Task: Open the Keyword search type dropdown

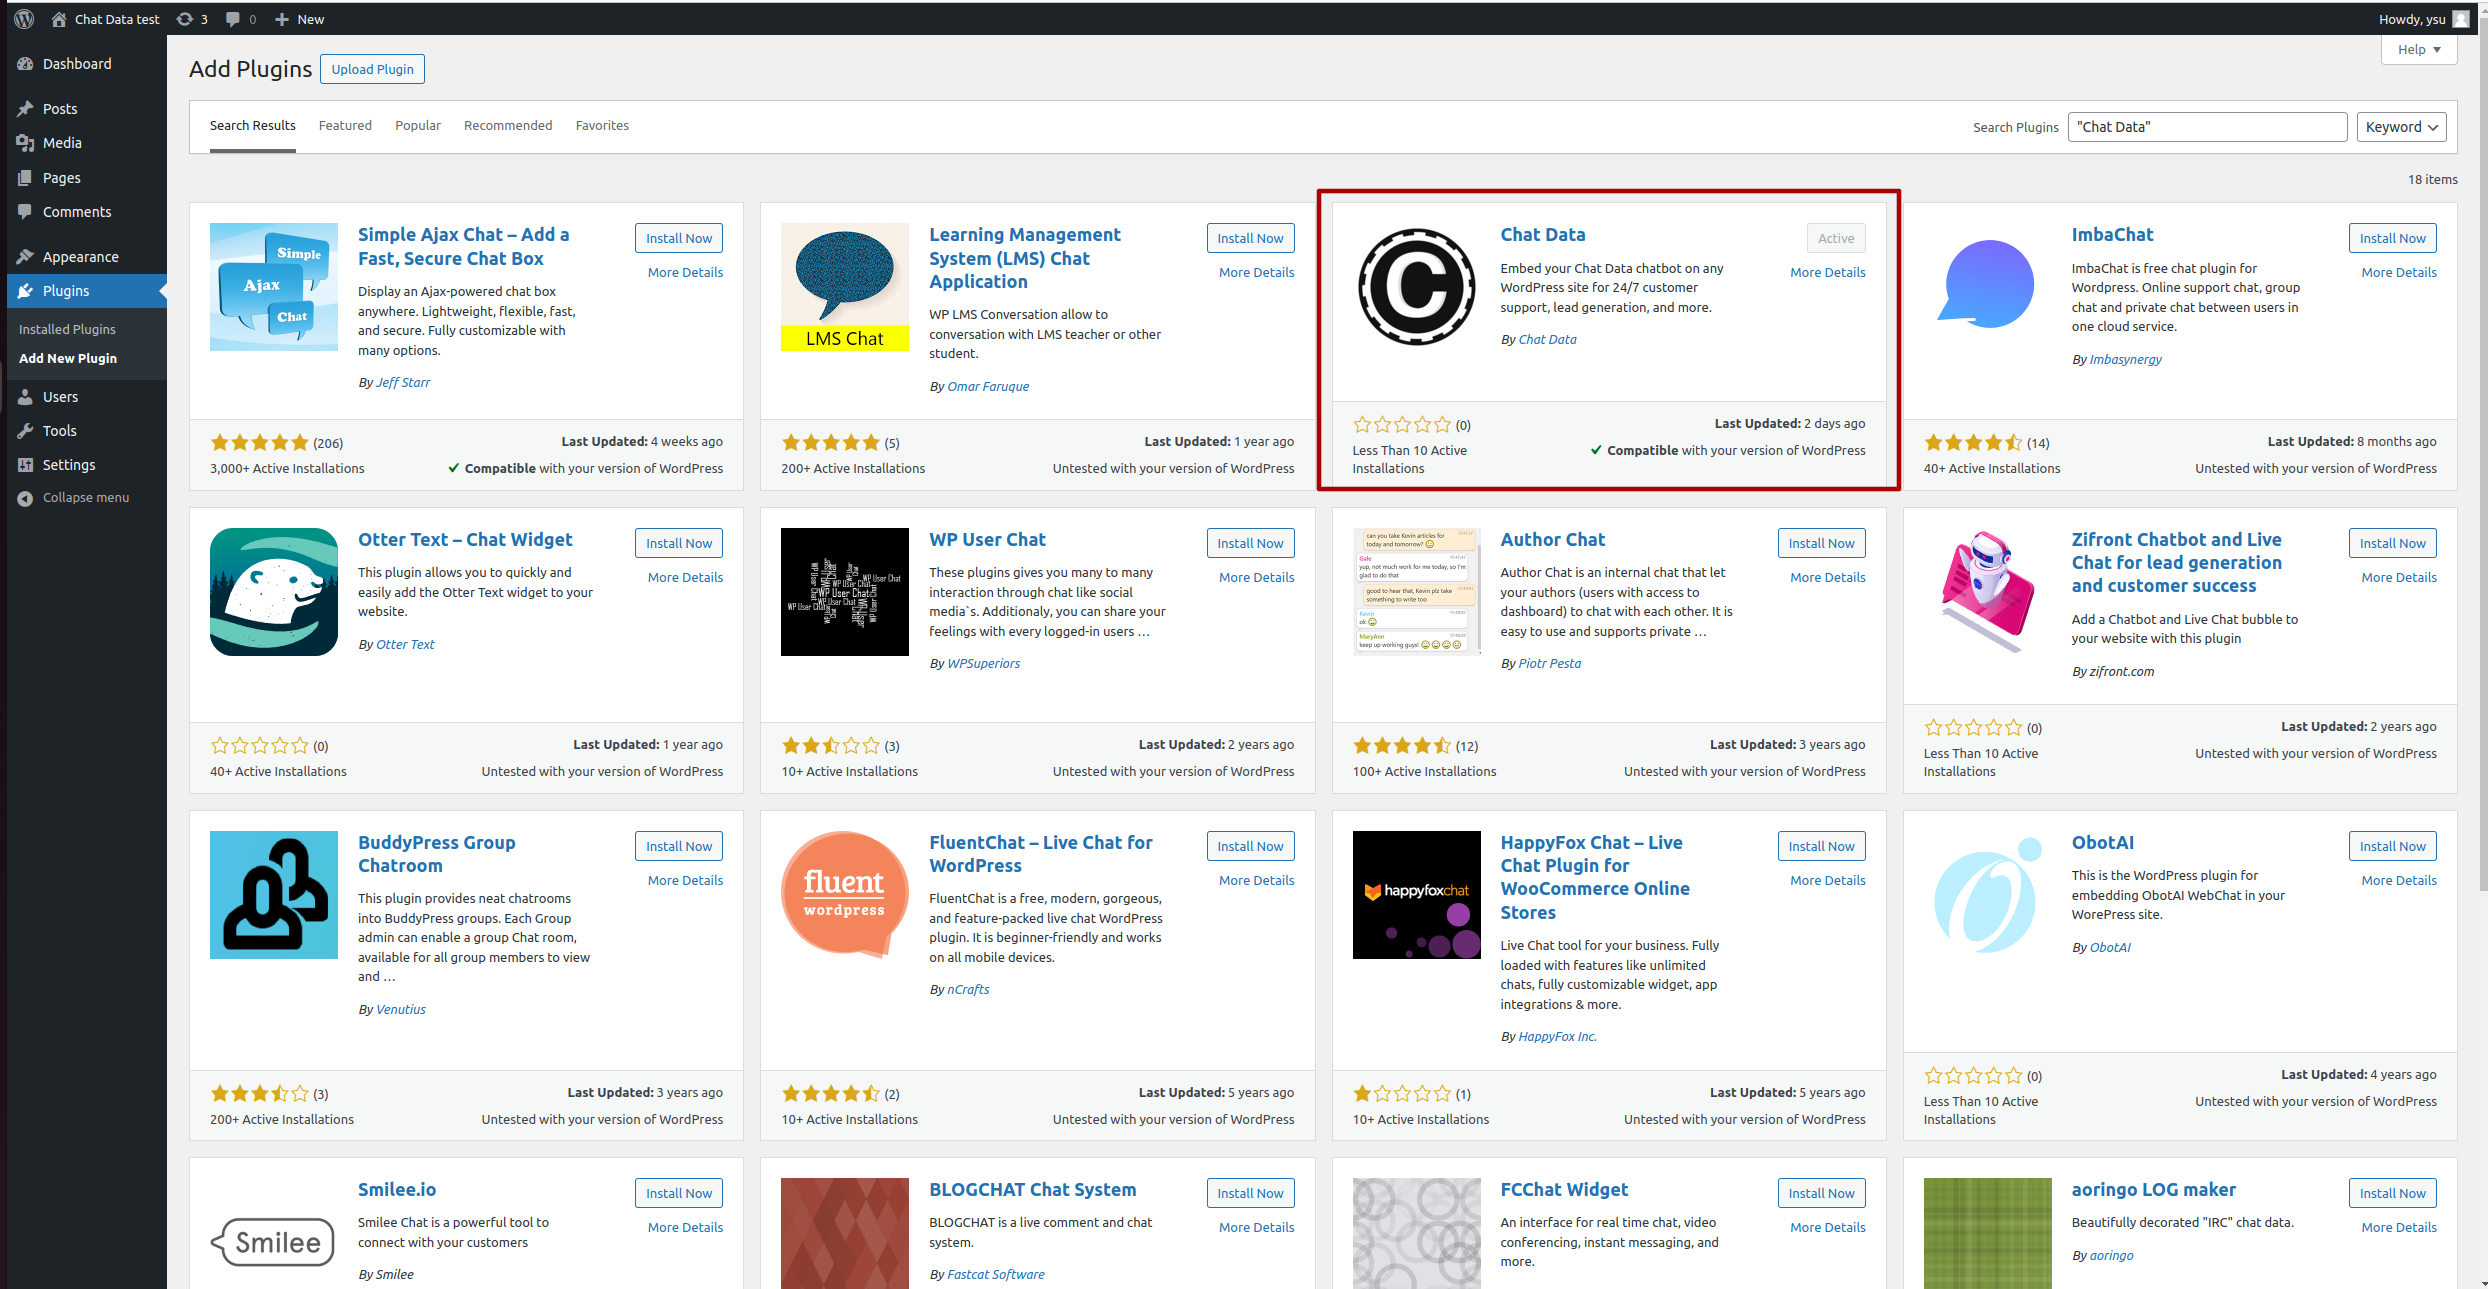Action: click(x=2401, y=127)
